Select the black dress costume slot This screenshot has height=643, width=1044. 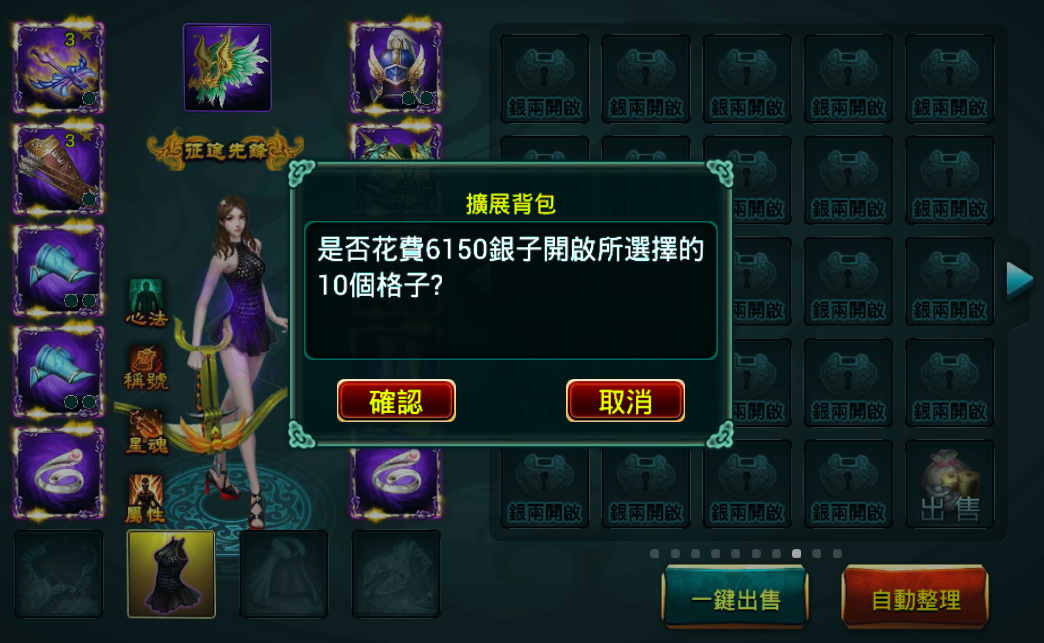coord(171,574)
